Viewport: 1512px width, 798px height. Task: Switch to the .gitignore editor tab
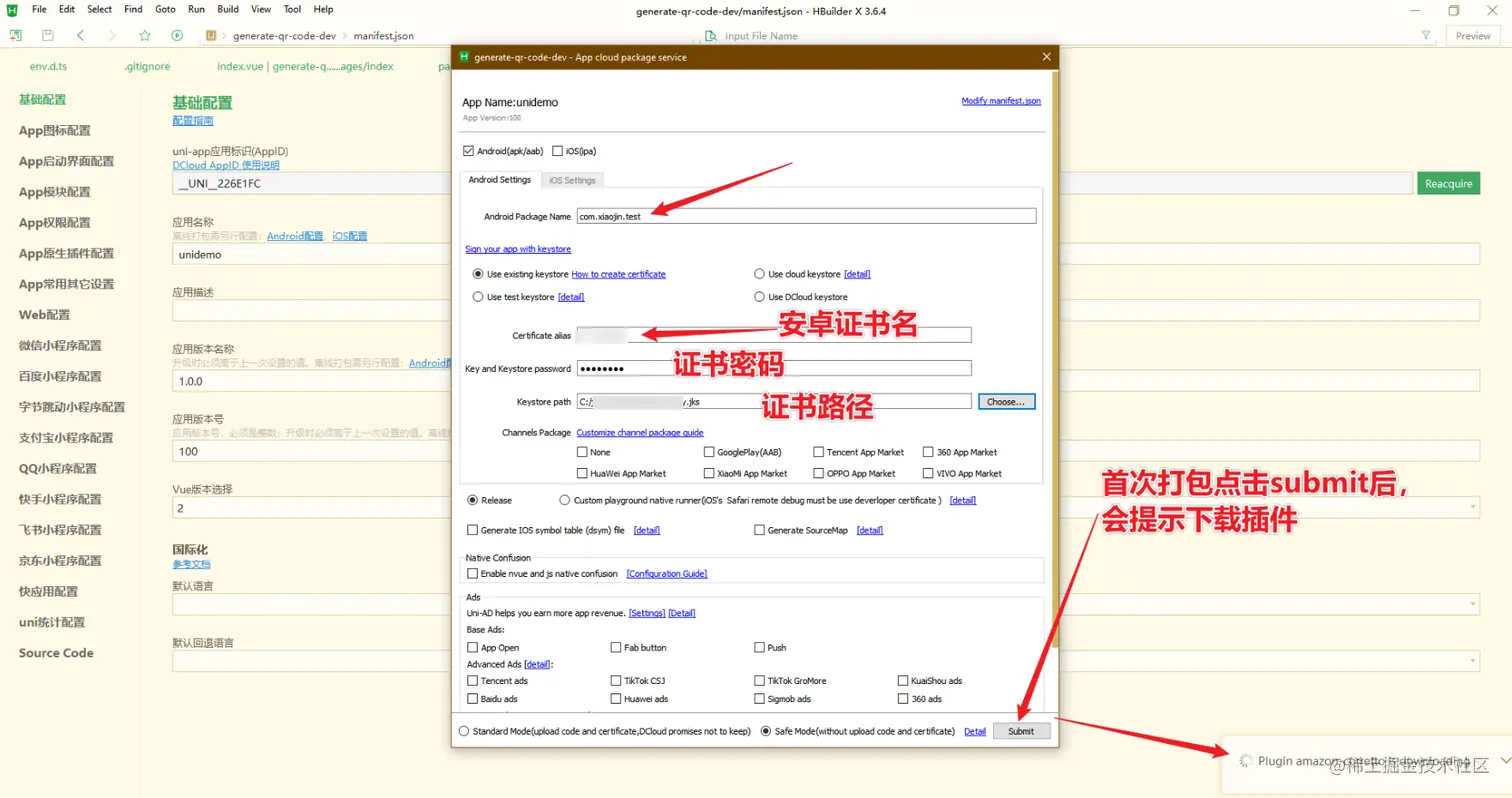point(147,66)
